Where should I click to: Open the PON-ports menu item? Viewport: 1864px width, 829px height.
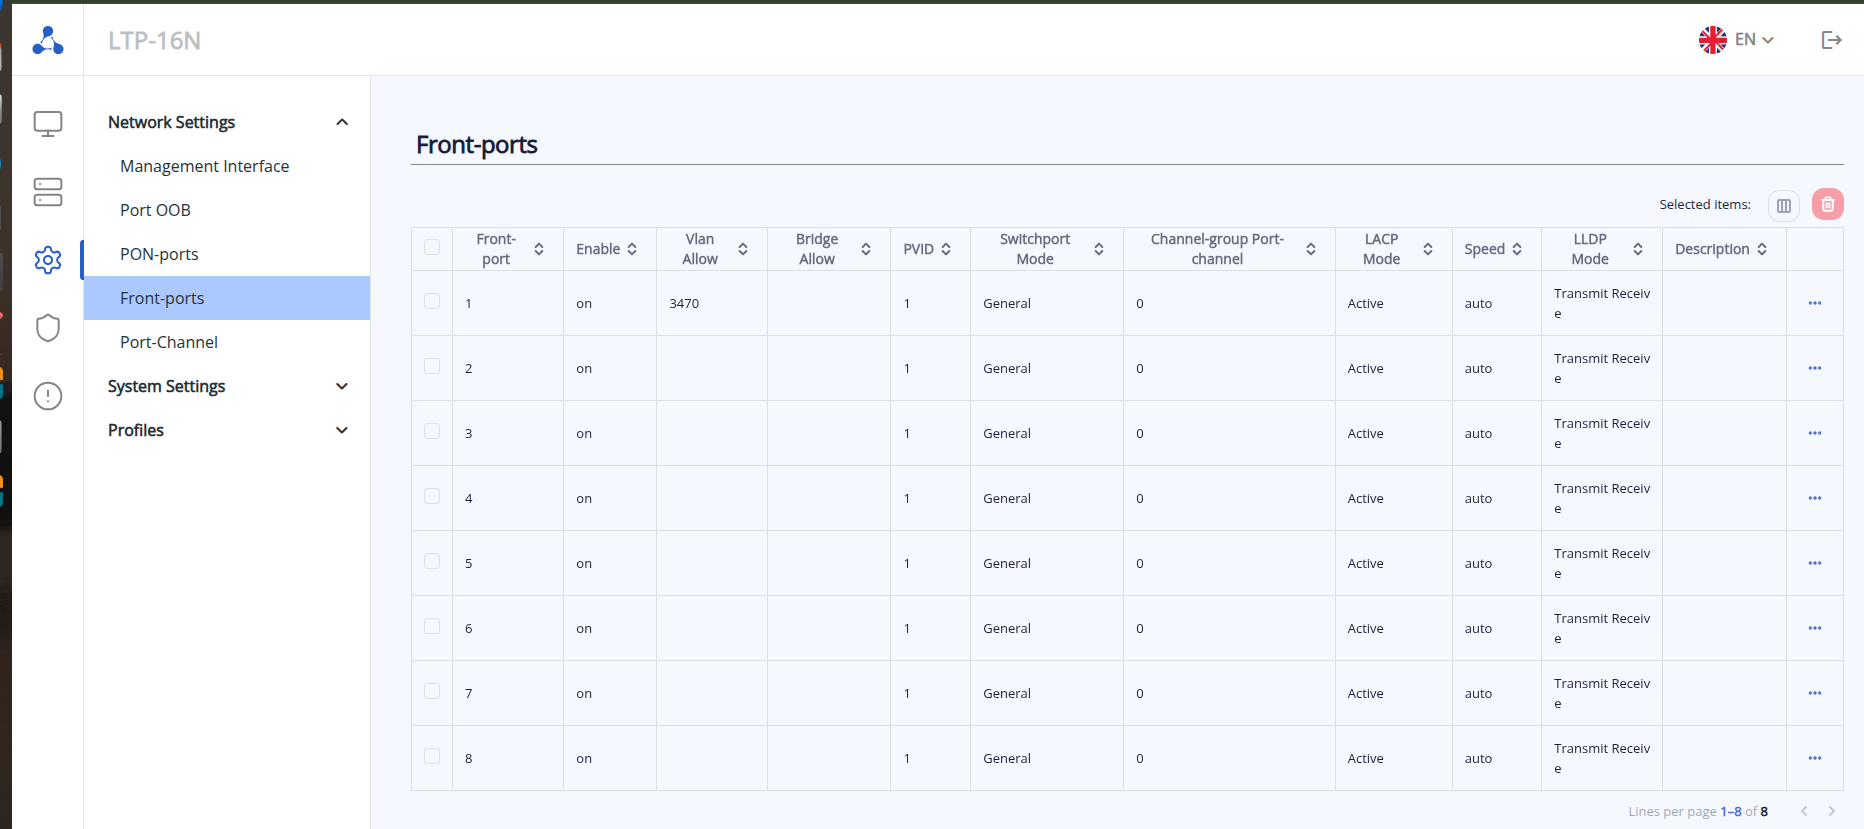pos(159,254)
